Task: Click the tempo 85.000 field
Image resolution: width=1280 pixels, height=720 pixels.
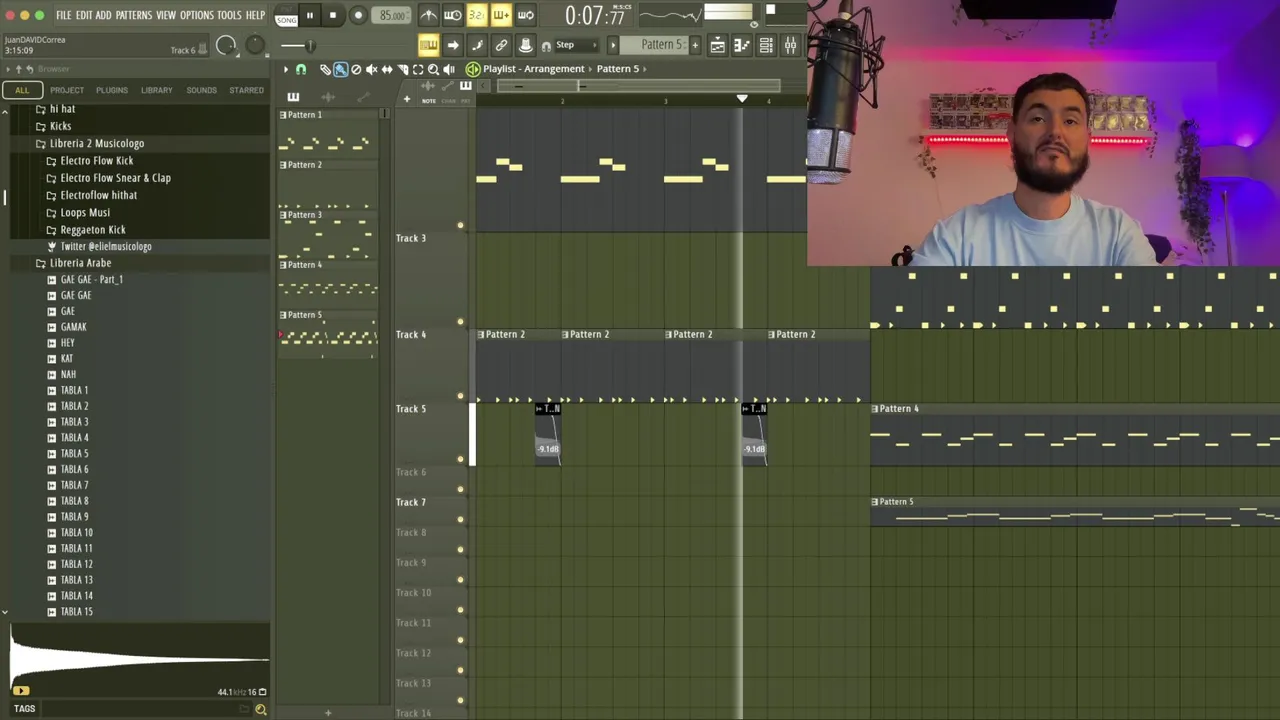Action: 391,15
